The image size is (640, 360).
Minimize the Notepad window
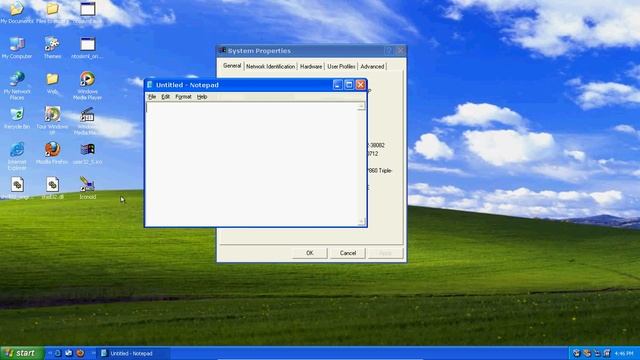pyautogui.click(x=338, y=84)
